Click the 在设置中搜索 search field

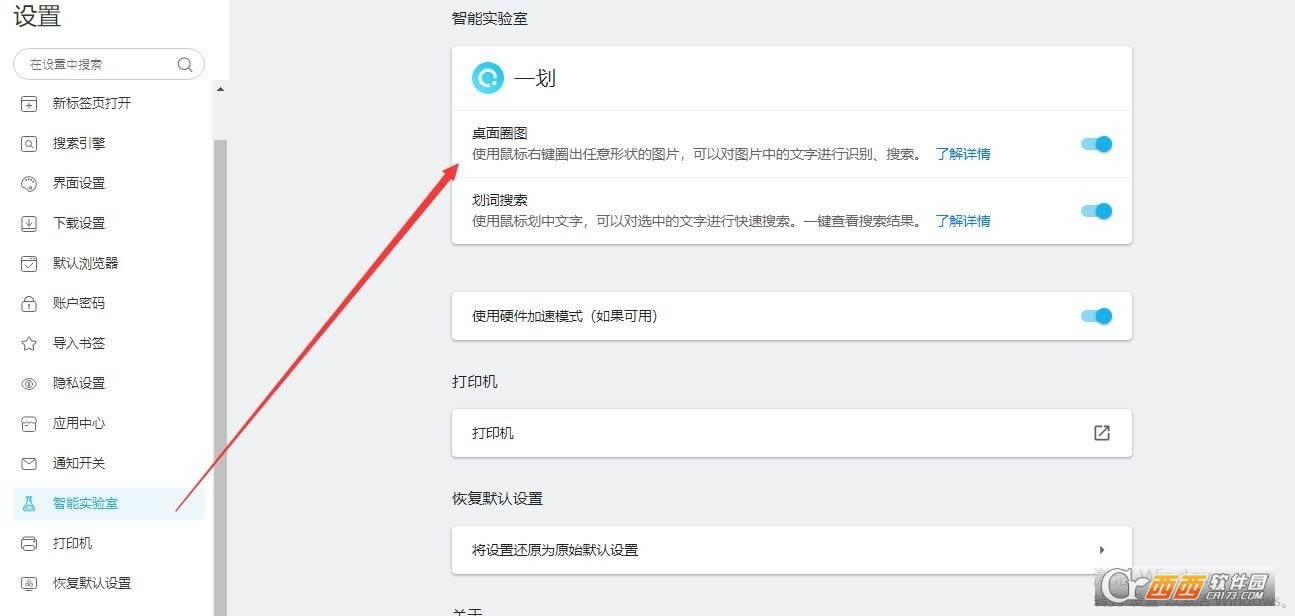click(x=100, y=64)
